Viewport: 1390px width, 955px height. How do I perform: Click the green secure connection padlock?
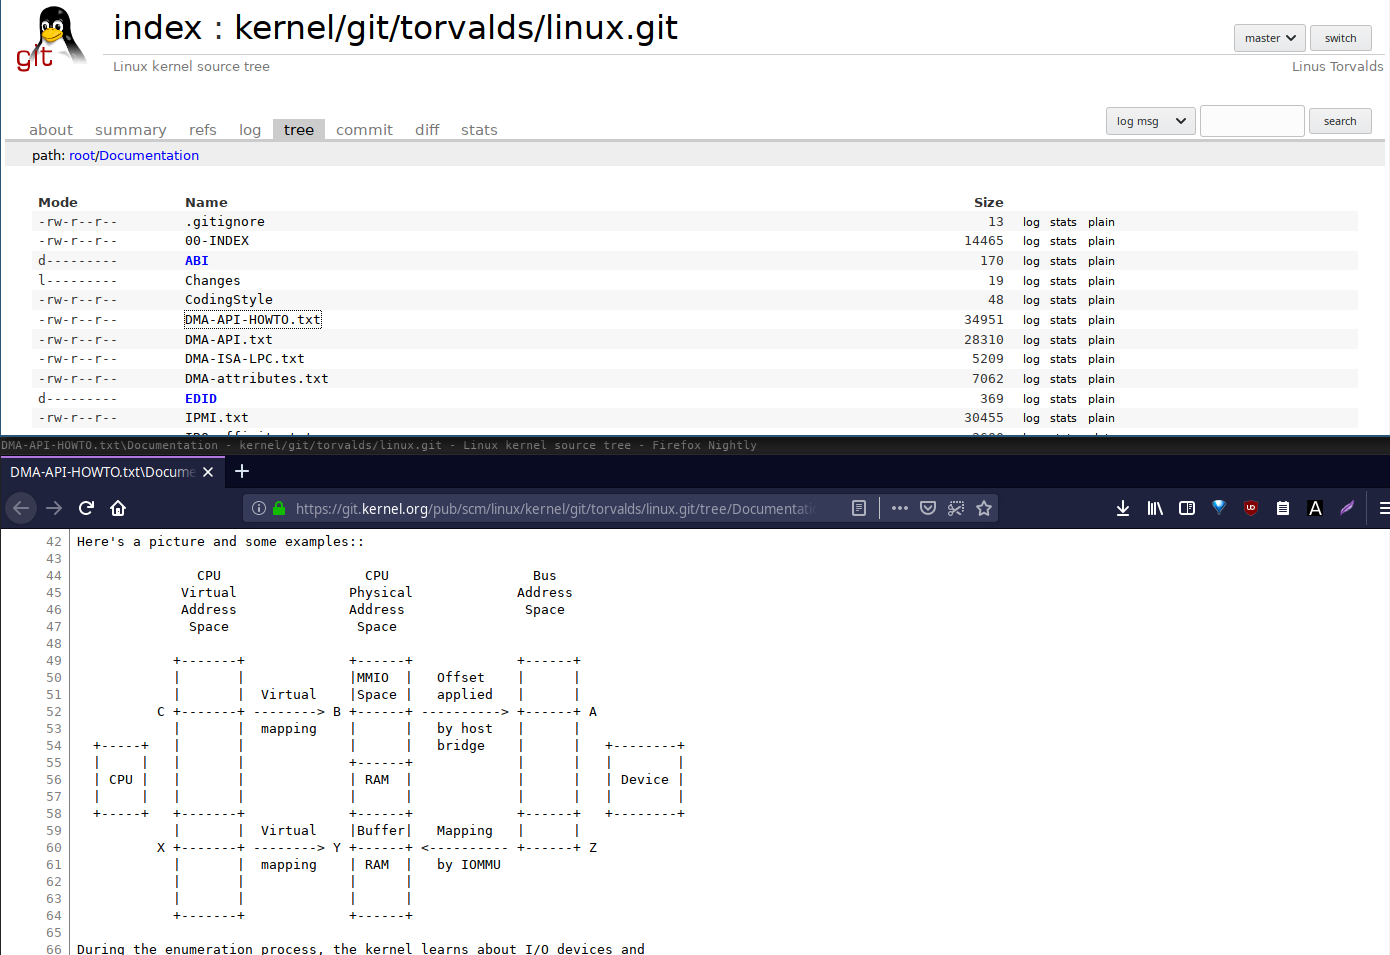279,508
